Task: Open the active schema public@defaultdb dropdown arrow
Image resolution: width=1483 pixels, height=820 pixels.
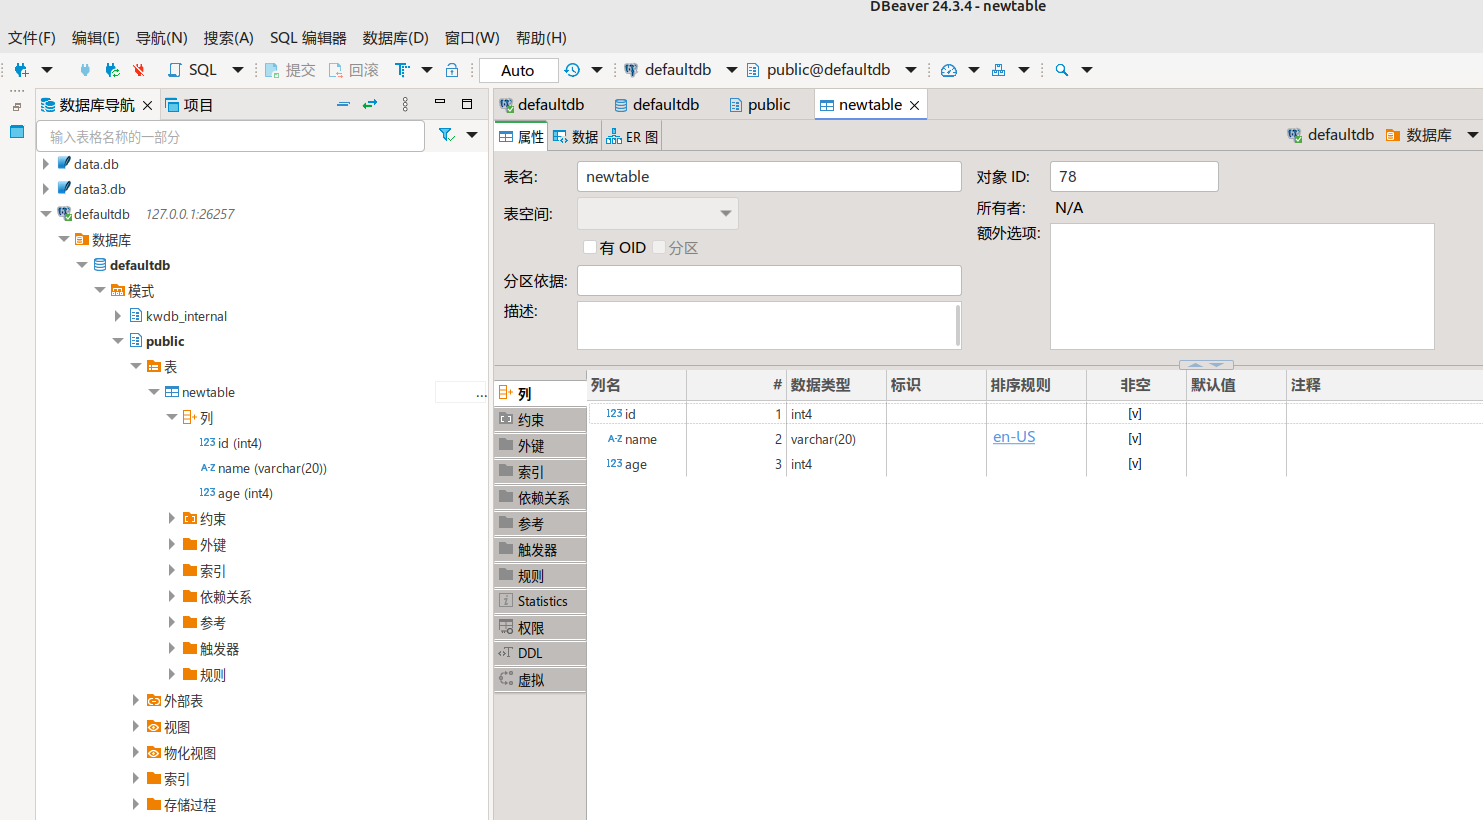Action: 911,70
